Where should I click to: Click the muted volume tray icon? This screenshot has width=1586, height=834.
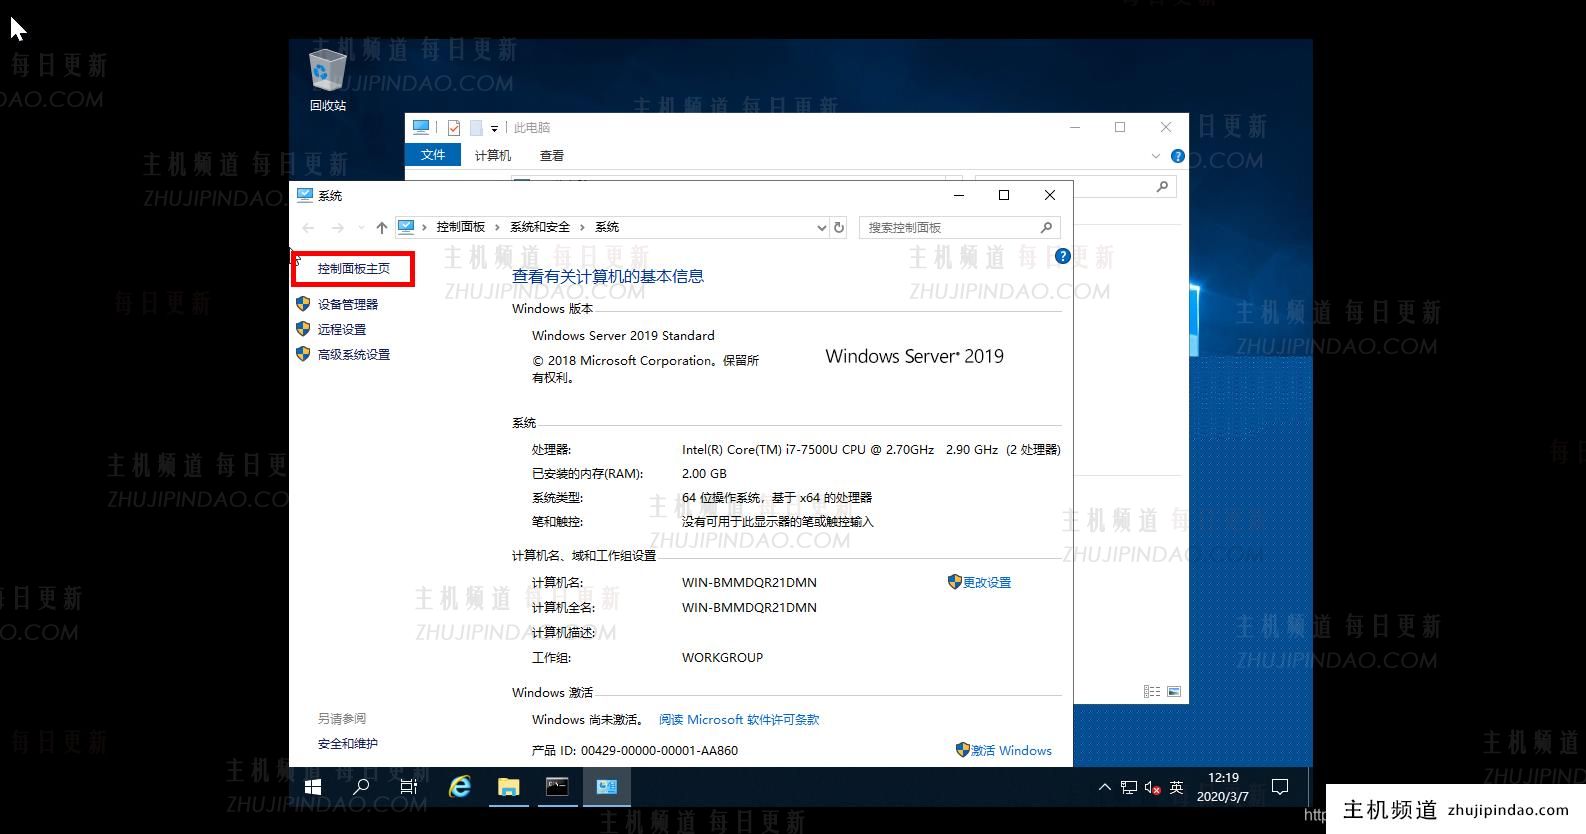click(1153, 788)
